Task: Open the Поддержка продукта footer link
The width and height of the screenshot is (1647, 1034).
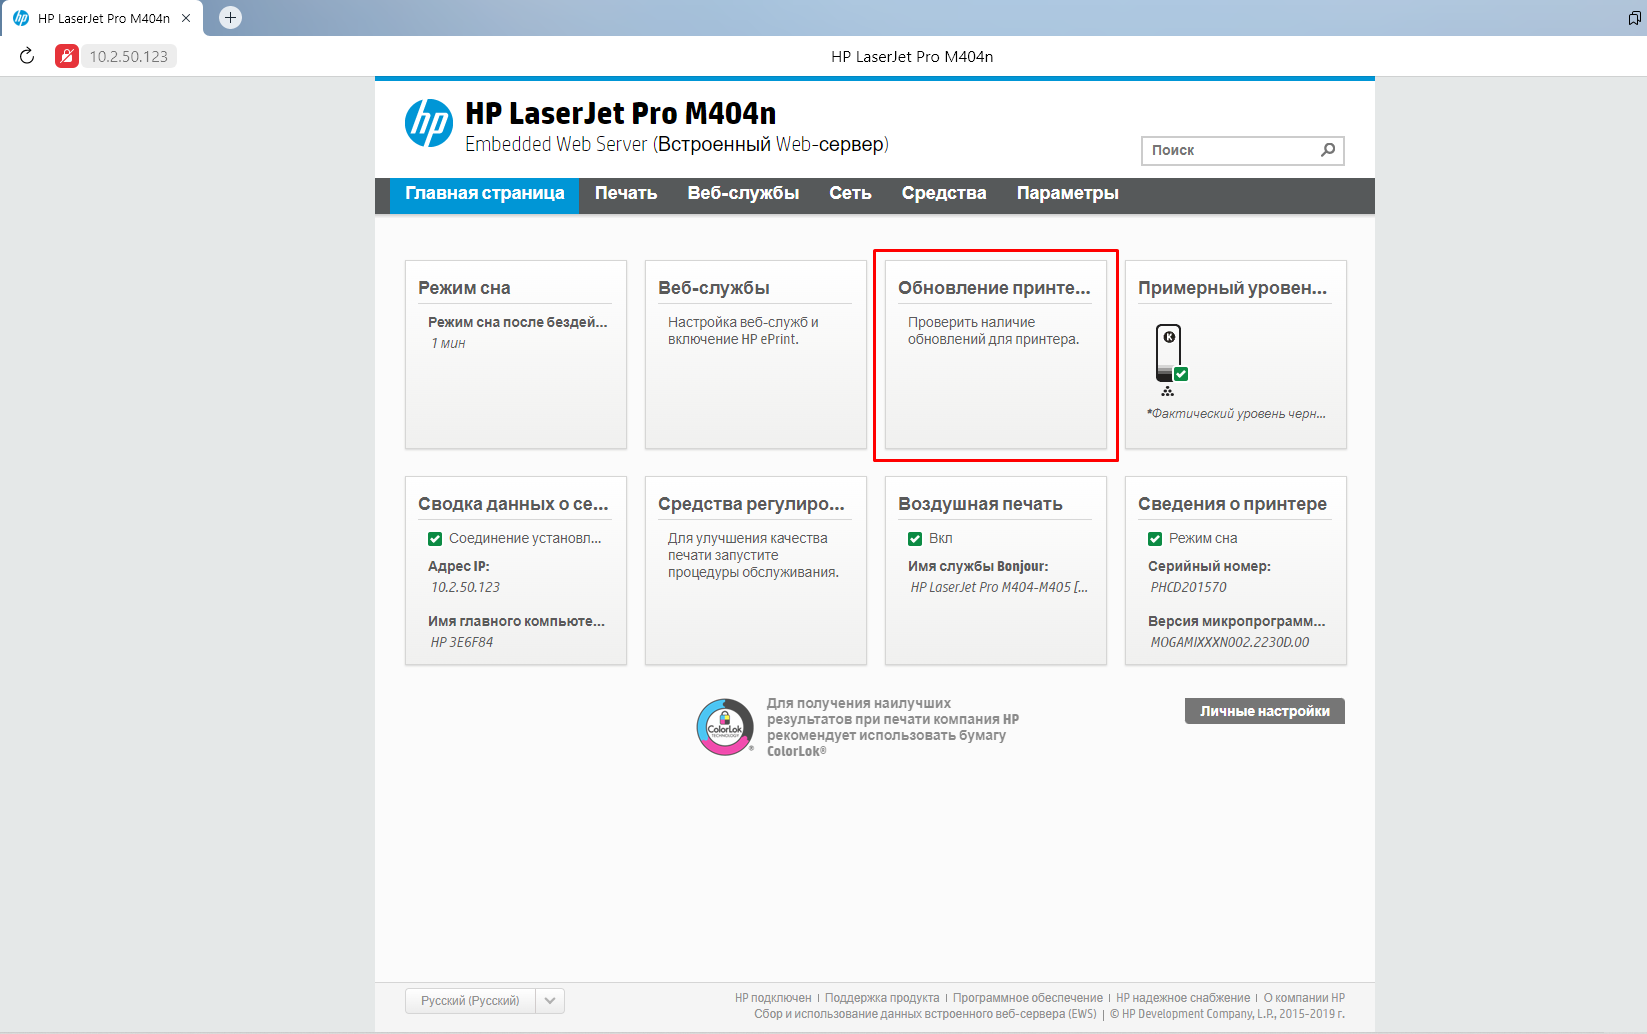Action: click(882, 998)
